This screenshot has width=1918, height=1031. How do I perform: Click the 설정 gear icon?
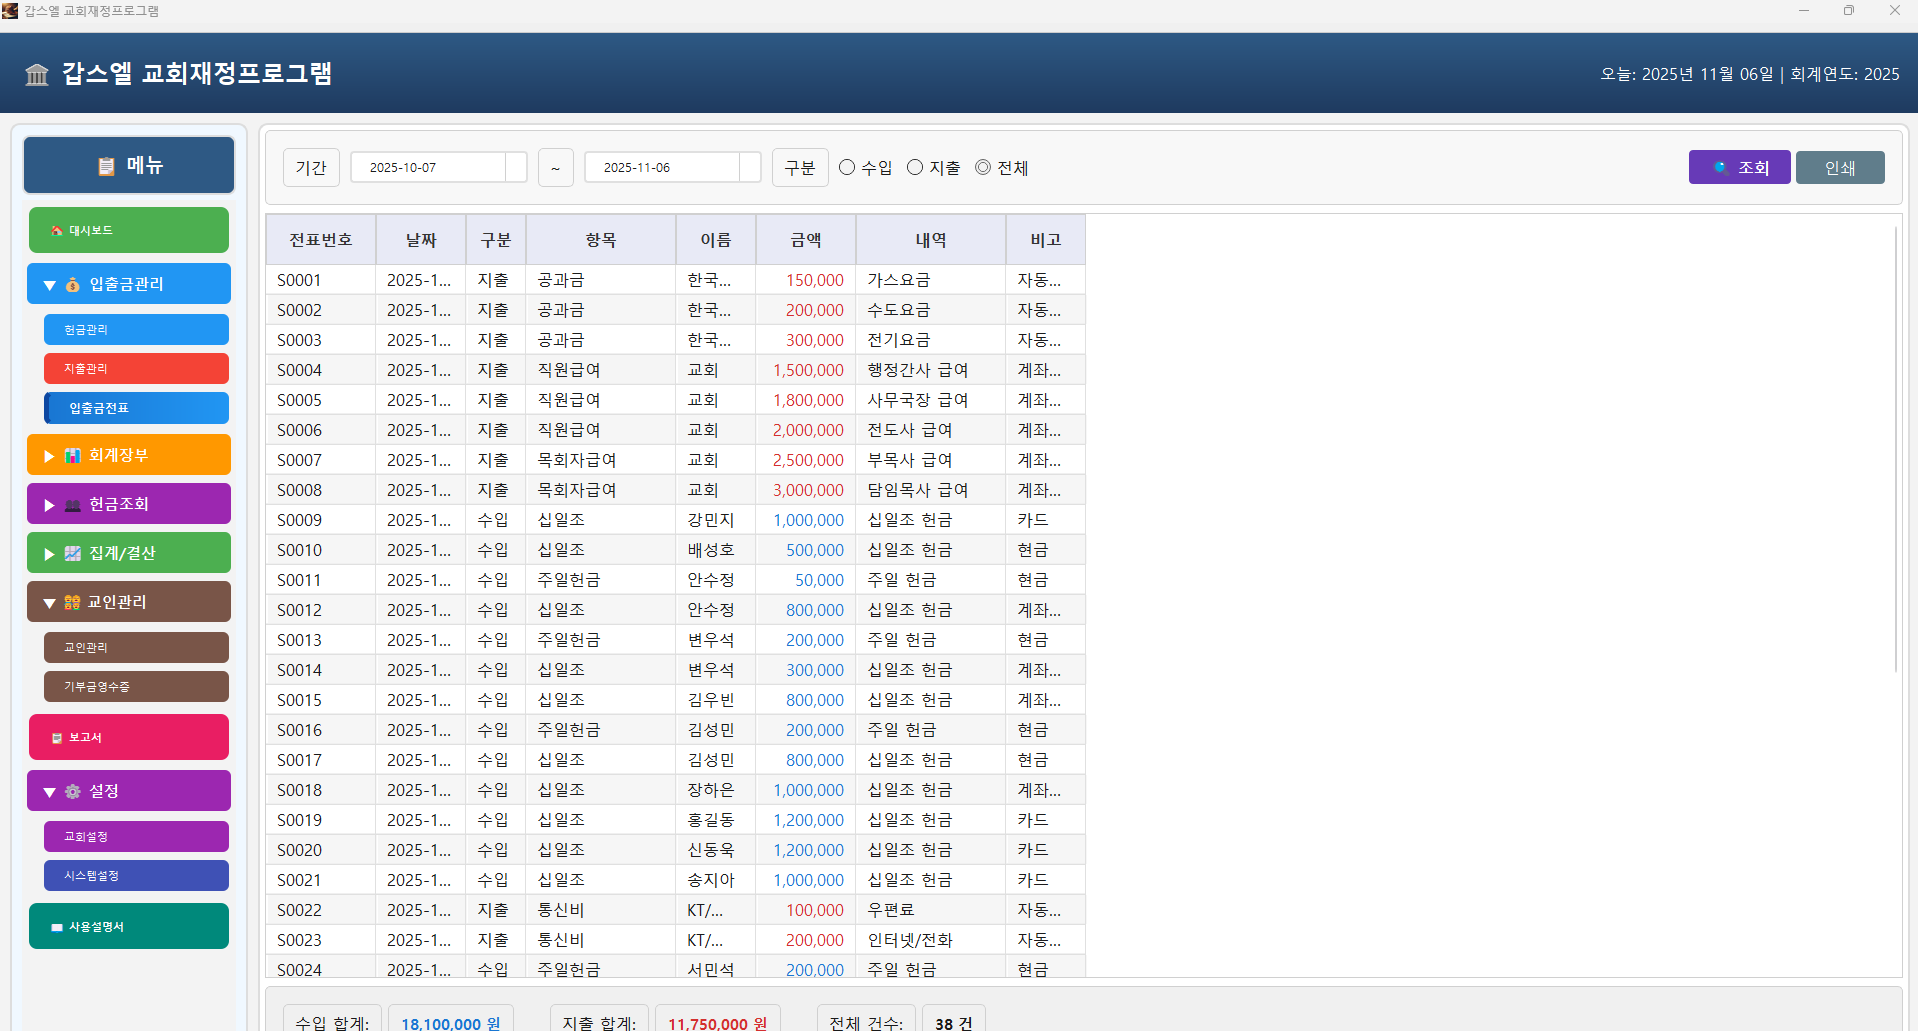click(x=72, y=790)
